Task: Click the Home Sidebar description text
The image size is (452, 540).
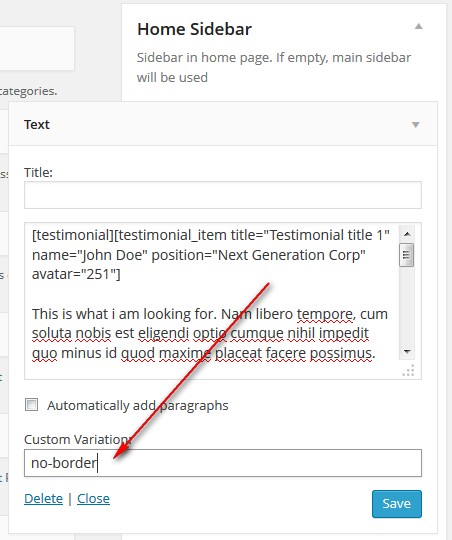Action: click(274, 67)
